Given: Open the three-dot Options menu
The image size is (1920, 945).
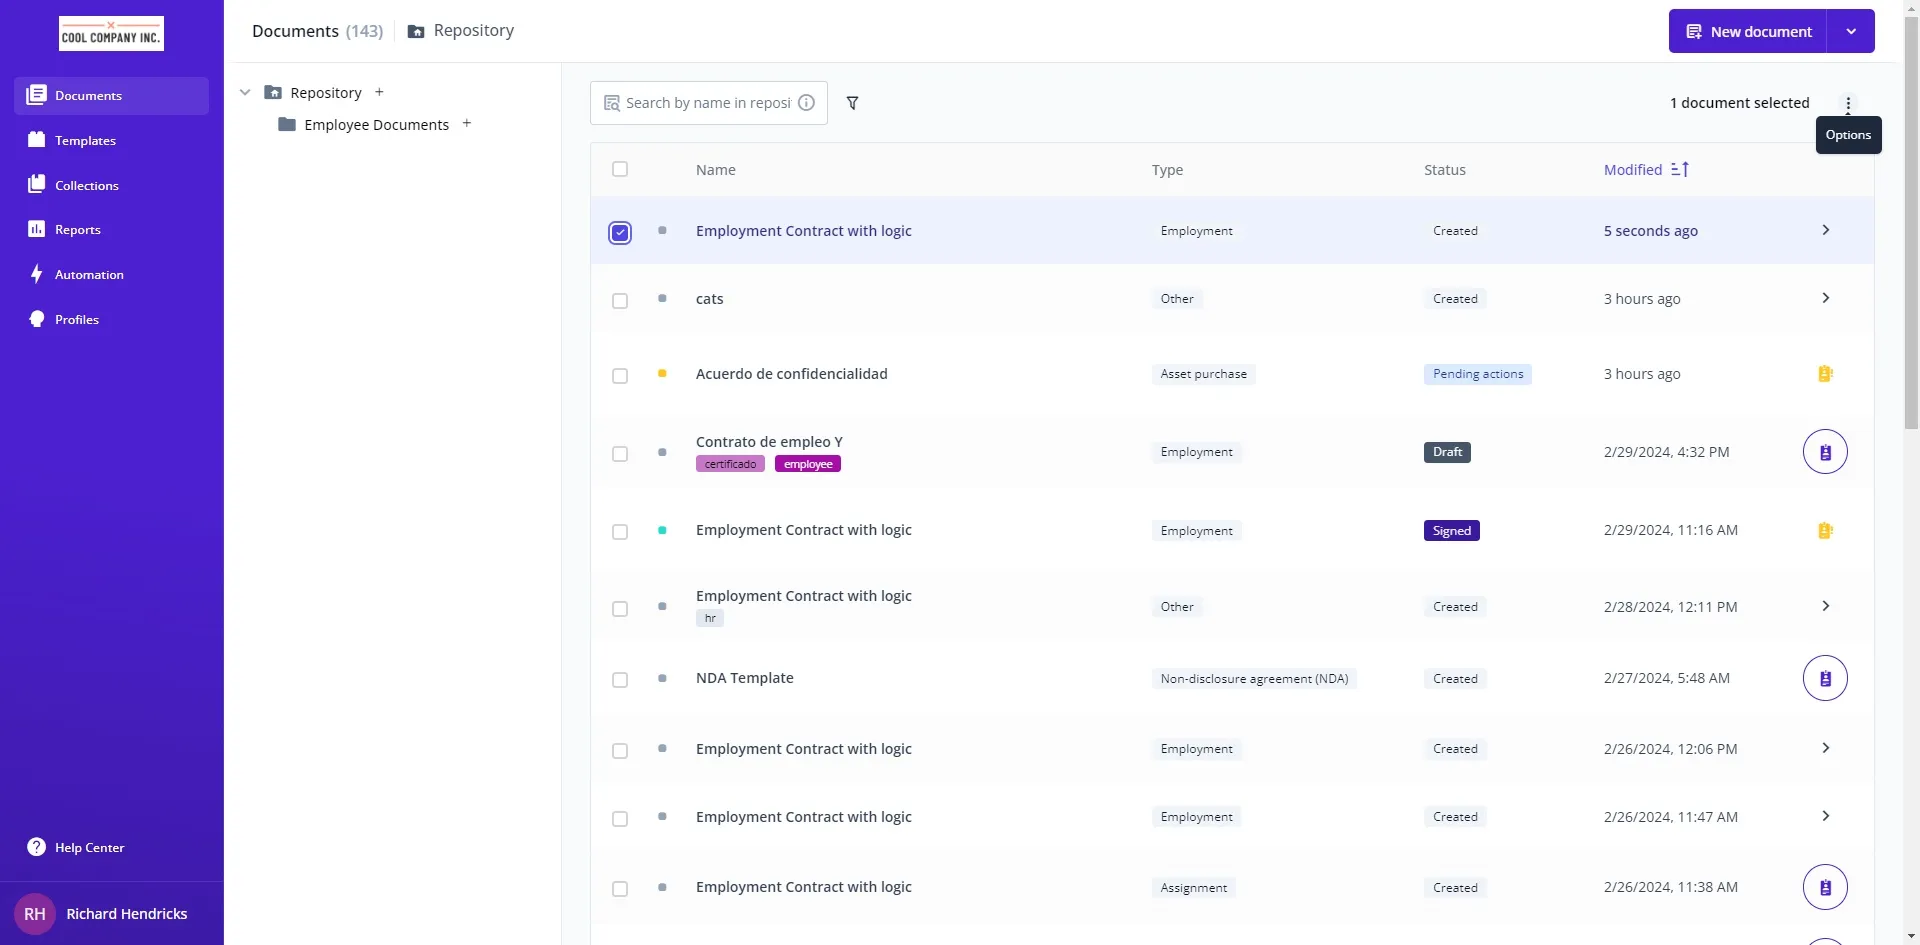Looking at the screenshot, I should 1847,103.
